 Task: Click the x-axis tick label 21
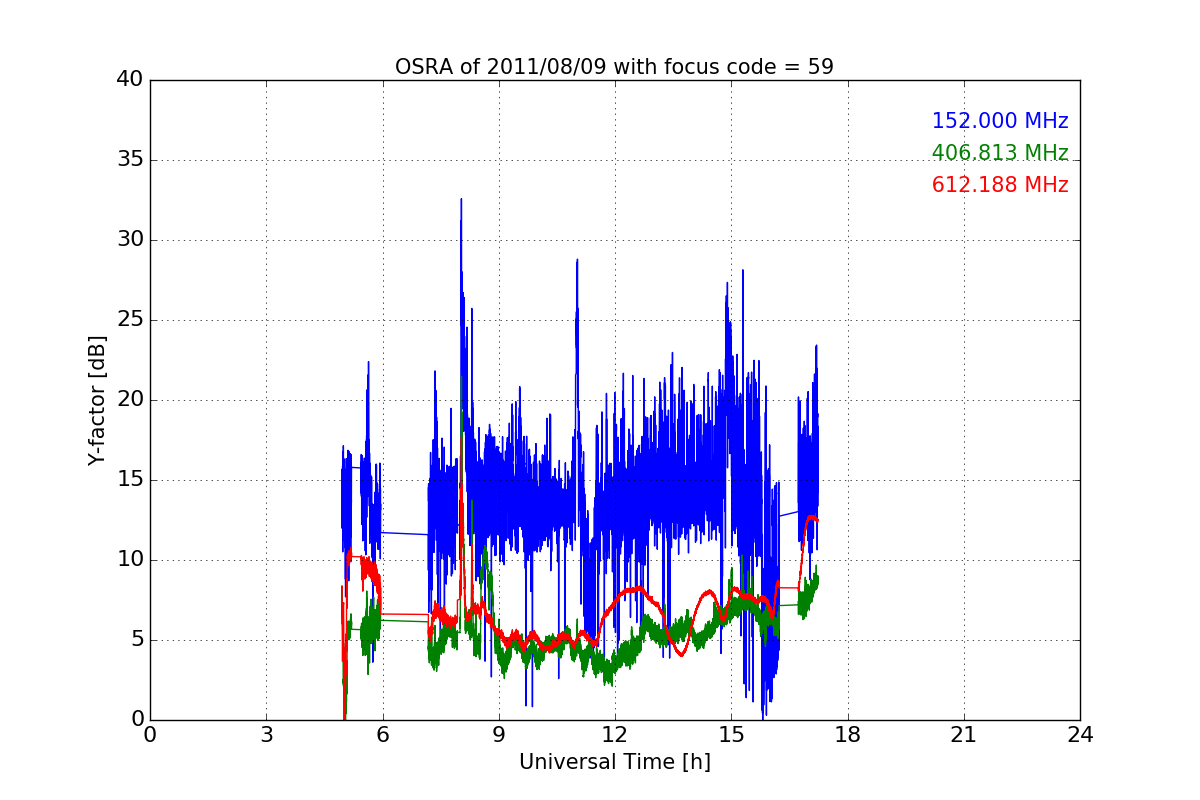coord(963,735)
